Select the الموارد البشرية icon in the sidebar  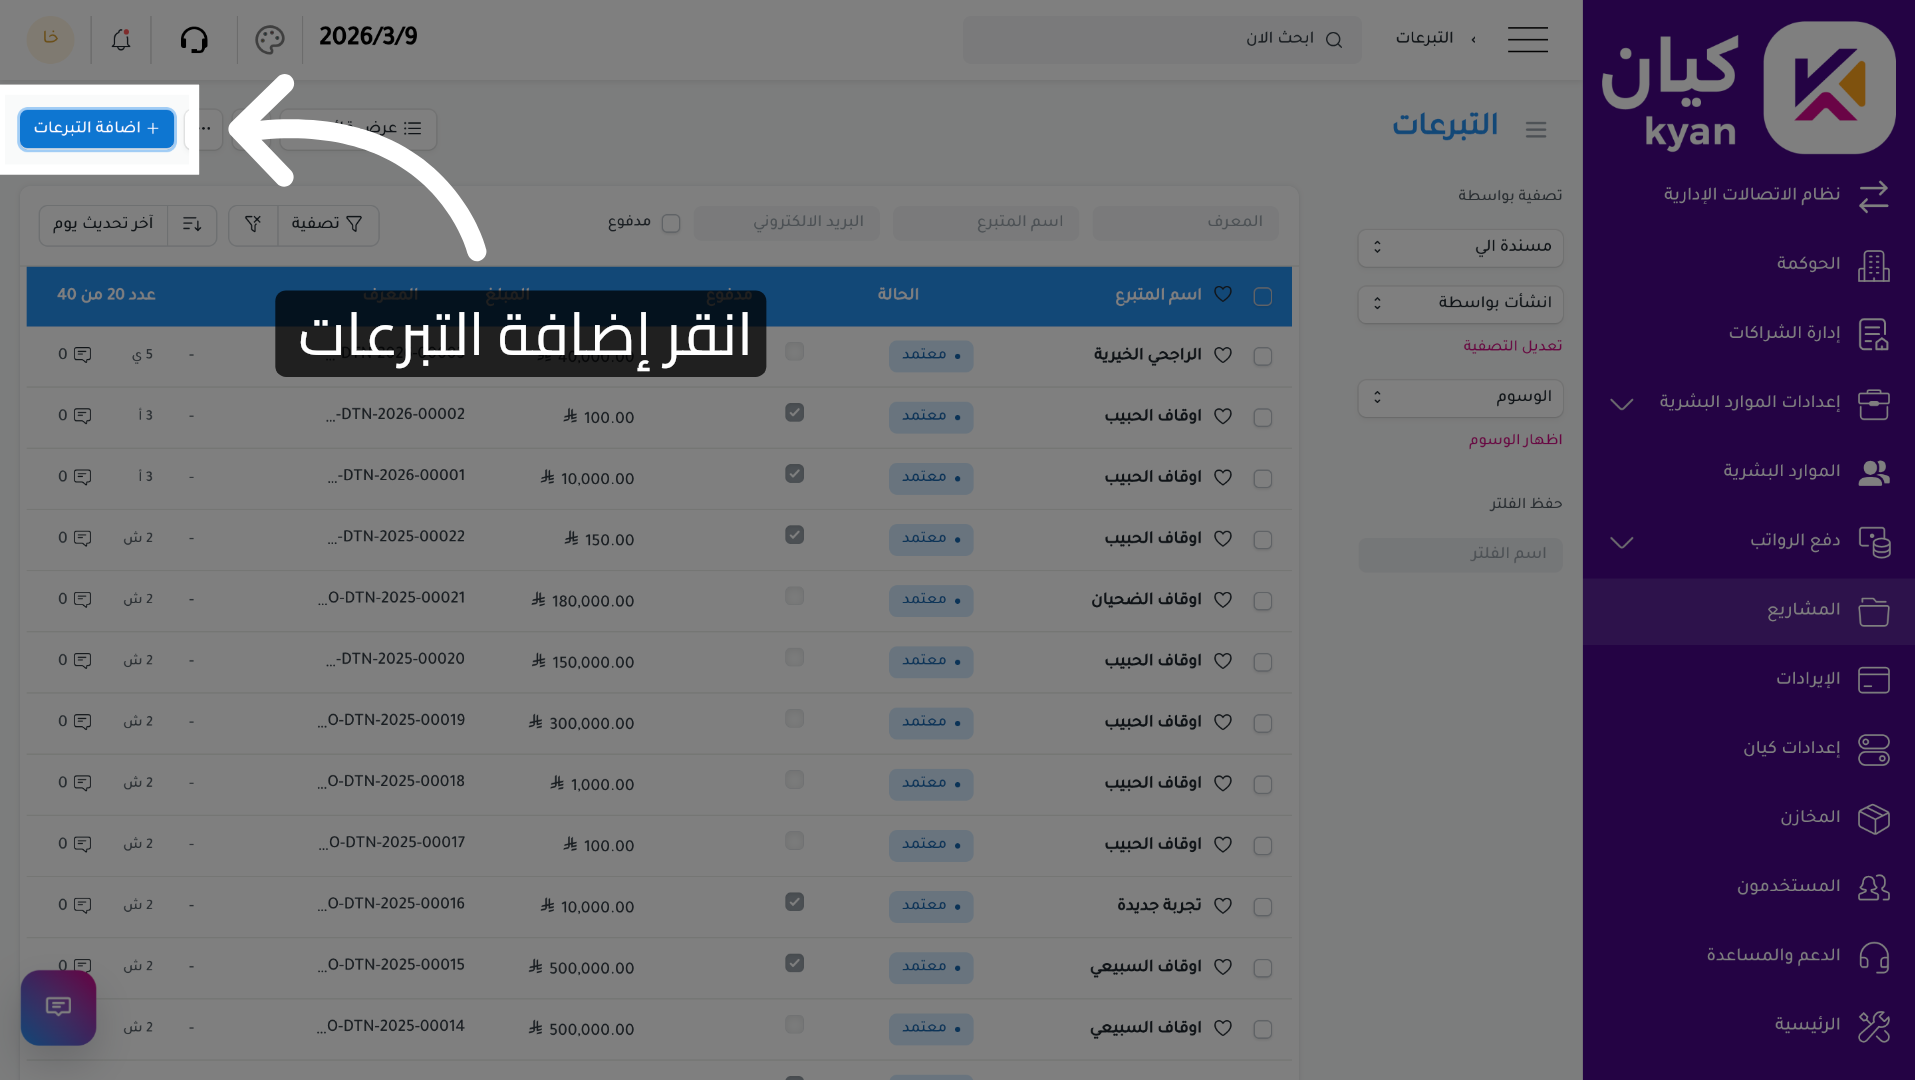pos(1874,471)
